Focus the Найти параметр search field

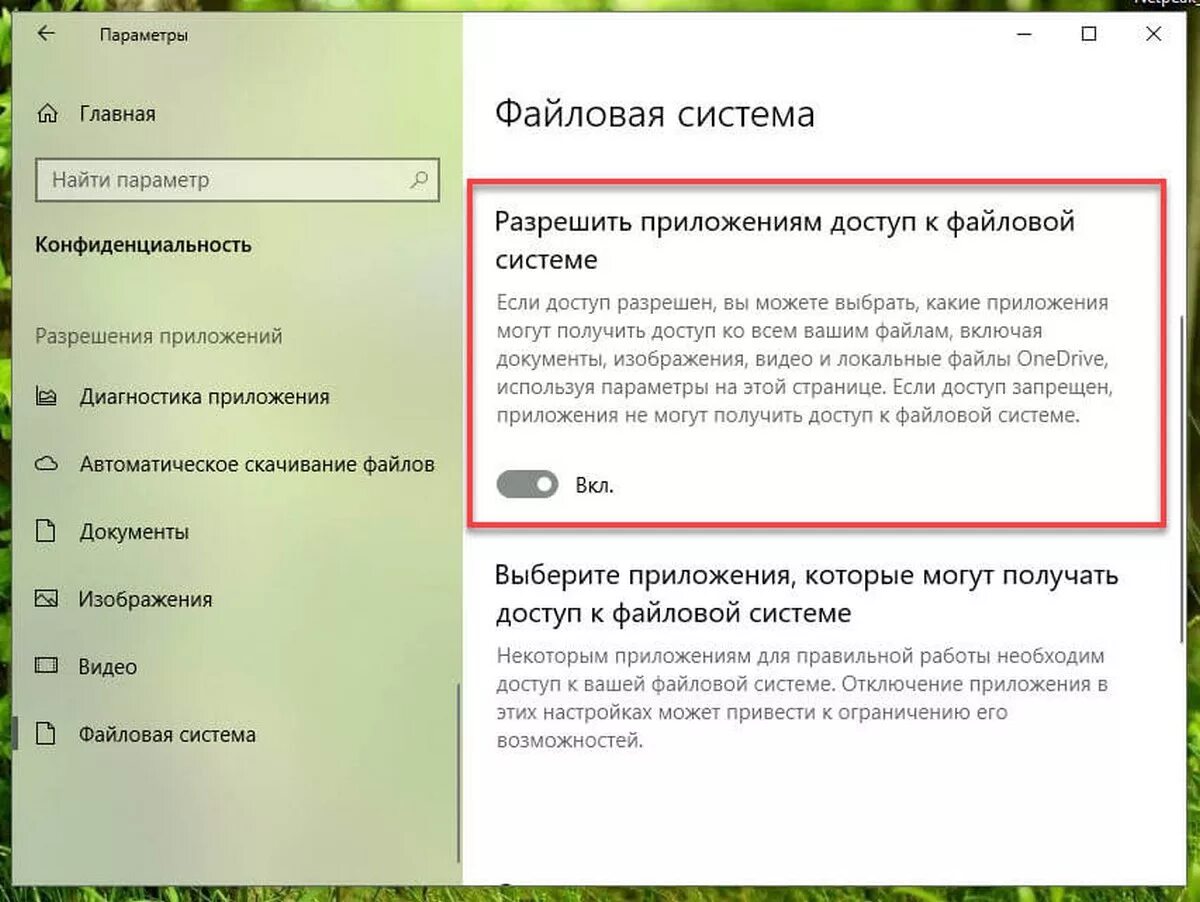tap(237, 181)
